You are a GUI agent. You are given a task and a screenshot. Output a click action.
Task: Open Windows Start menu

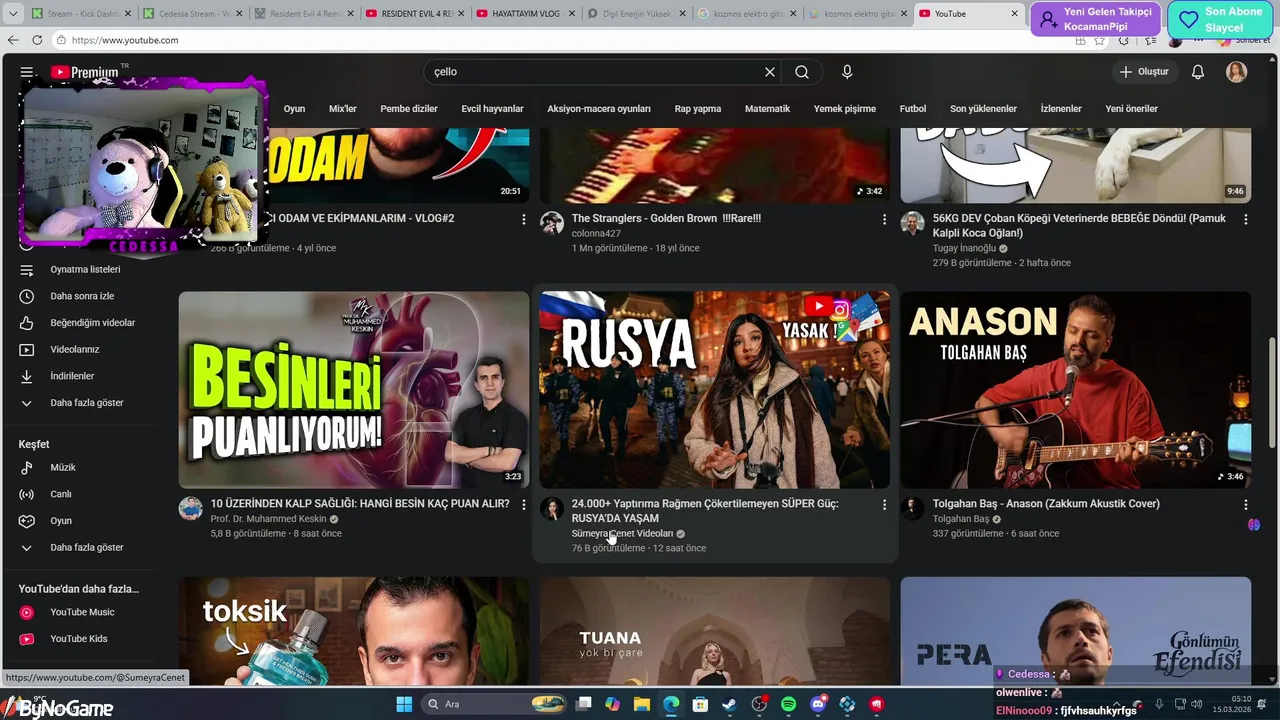click(x=404, y=704)
